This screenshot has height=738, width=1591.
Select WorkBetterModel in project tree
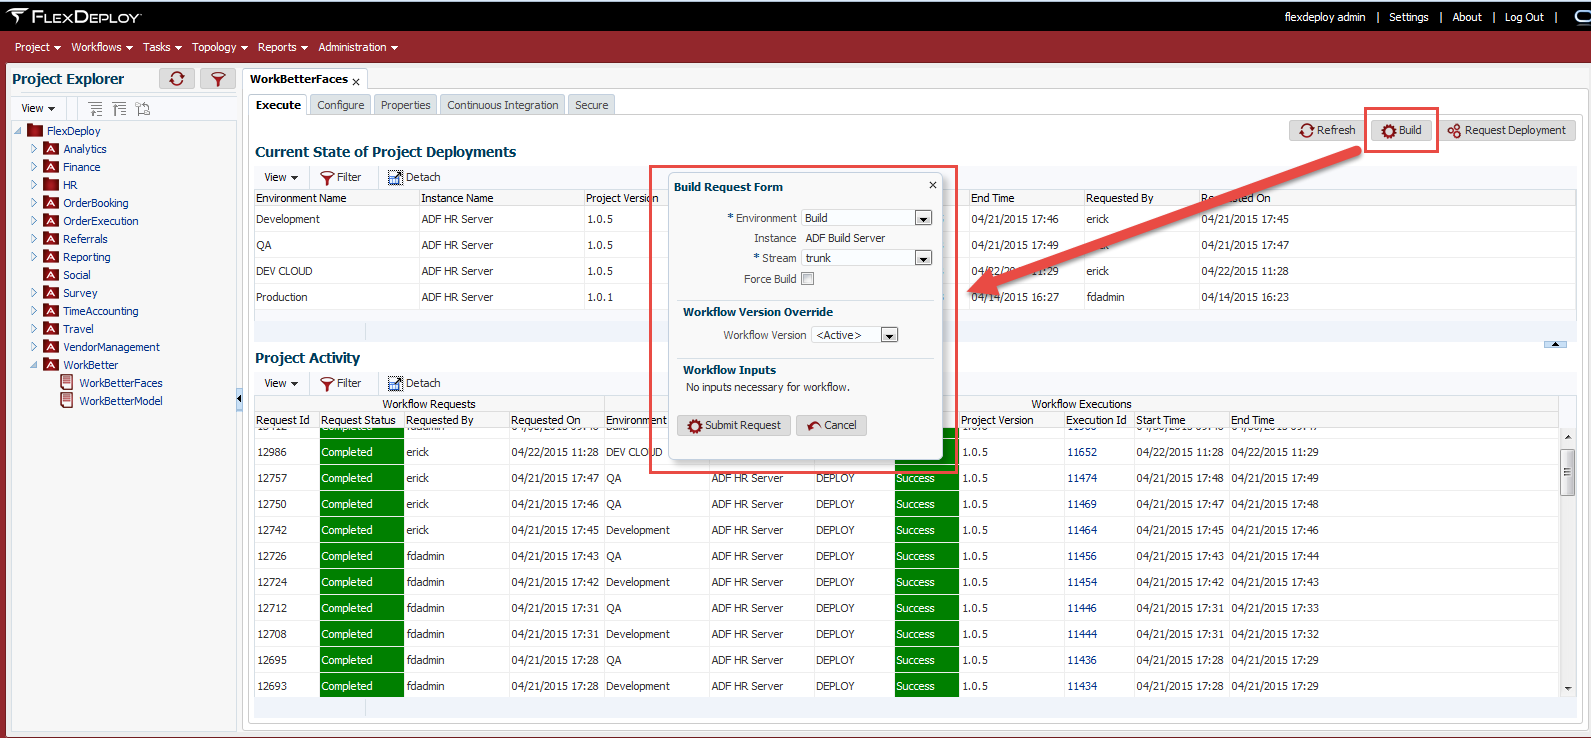click(121, 401)
